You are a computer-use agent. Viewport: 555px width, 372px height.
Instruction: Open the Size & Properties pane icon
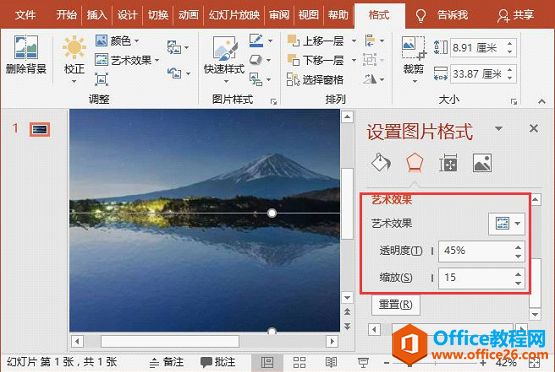448,163
